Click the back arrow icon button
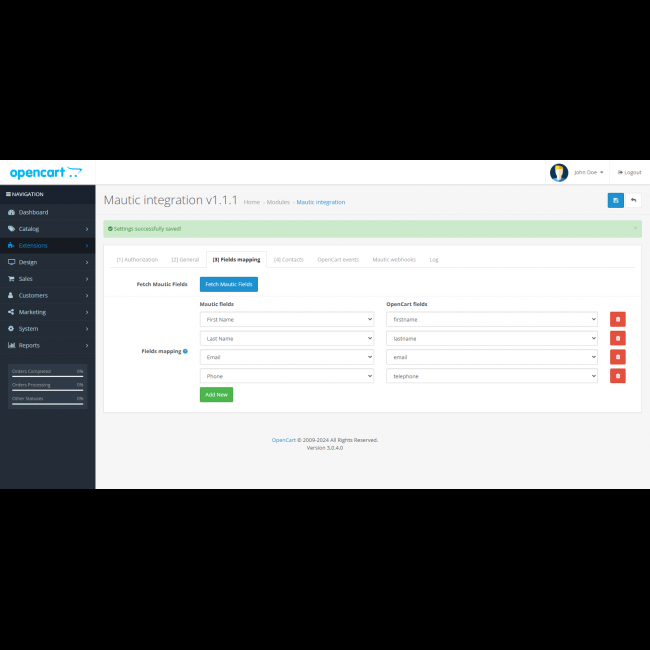The image size is (650, 650). coord(633,200)
